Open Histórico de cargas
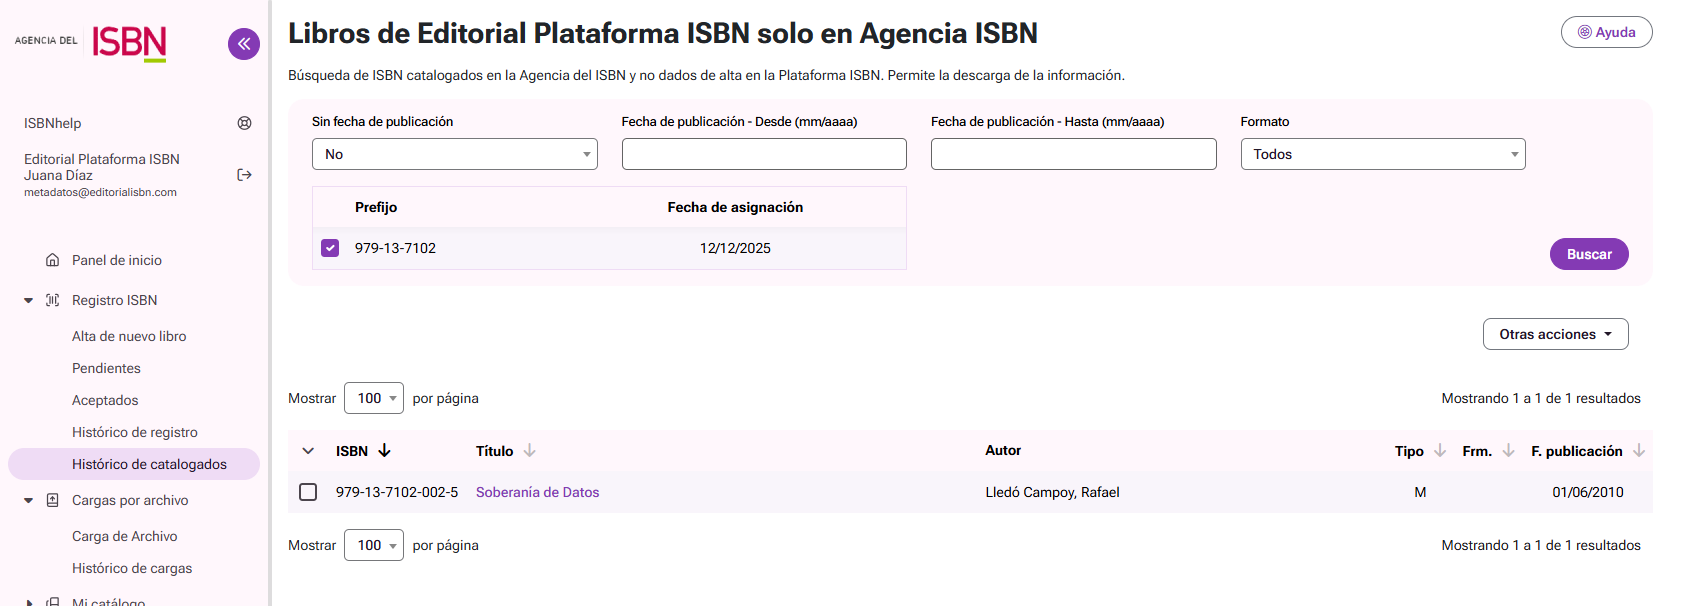This screenshot has width=1684, height=606. coord(132,568)
